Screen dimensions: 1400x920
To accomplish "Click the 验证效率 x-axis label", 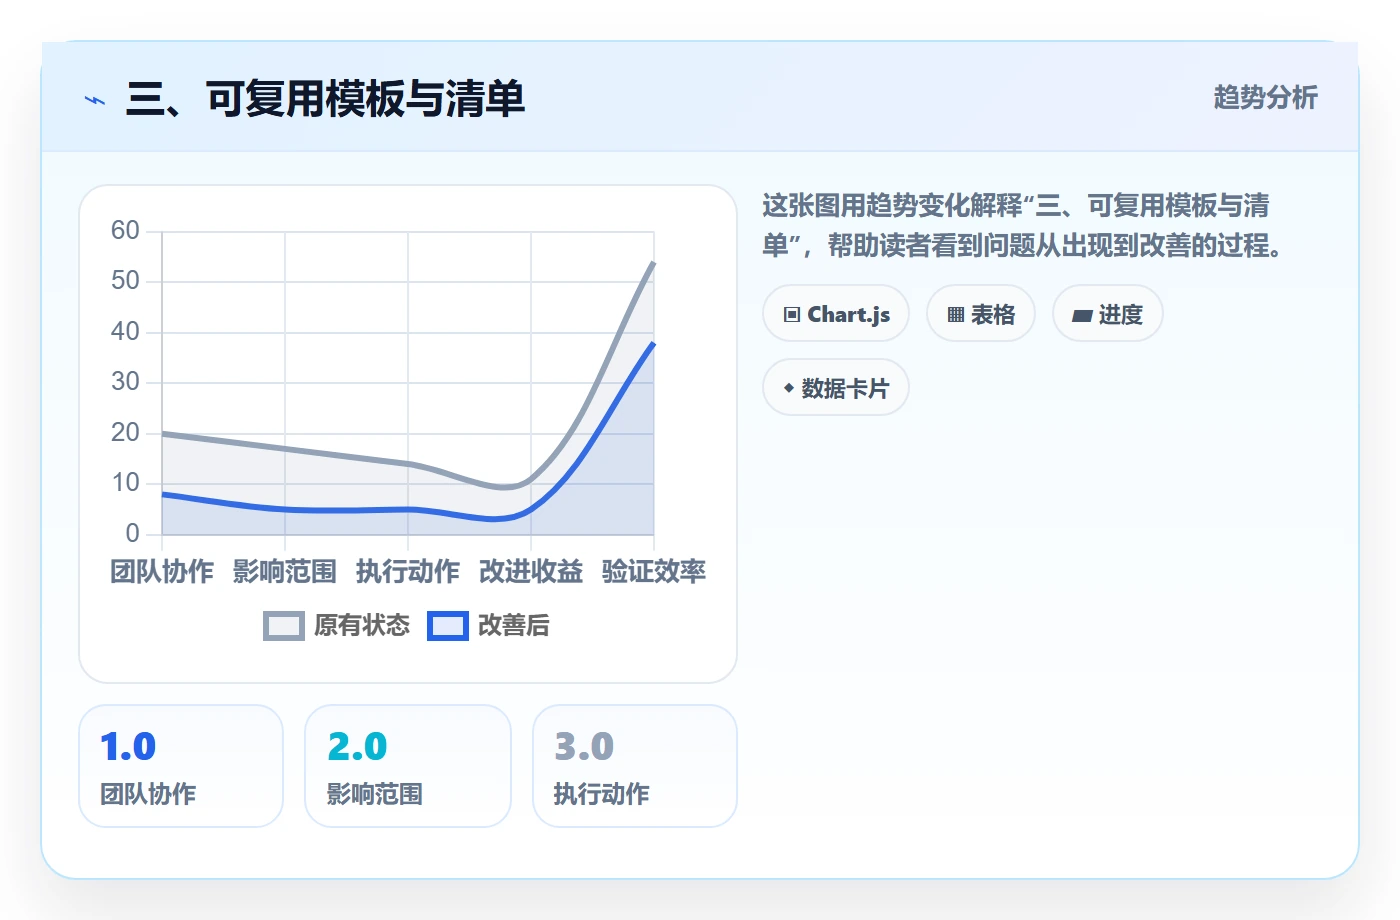I will pyautogui.click(x=654, y=572).
